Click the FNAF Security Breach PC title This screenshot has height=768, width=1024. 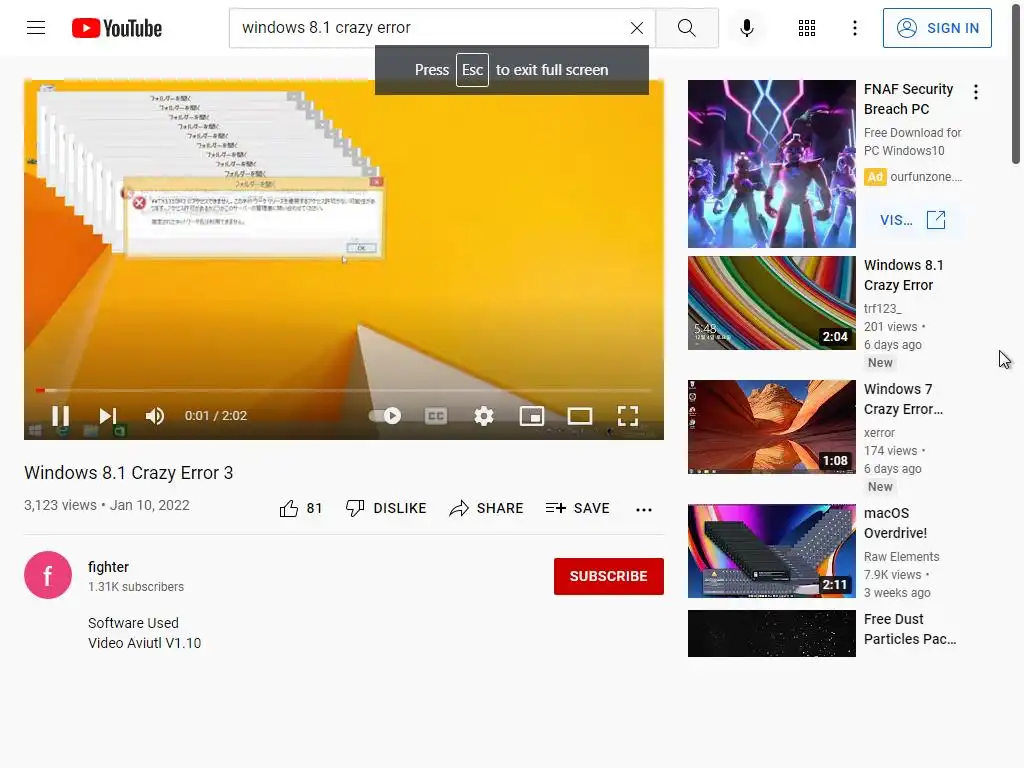coord(908,99)
